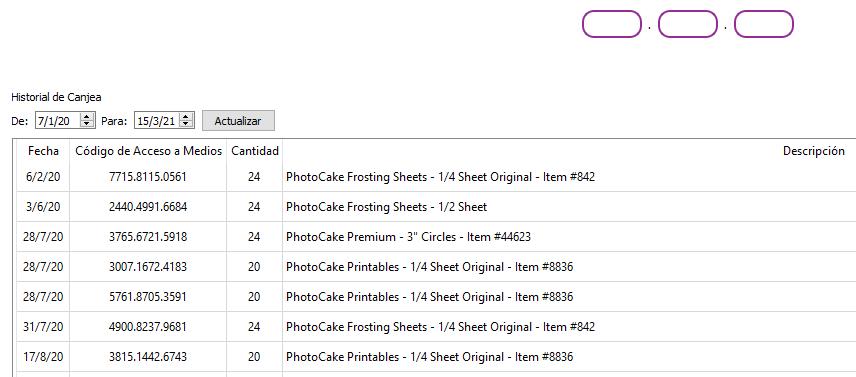Select access code 3007.1672.4183 row
Image resolution: width=856 pixels, height=377 pixels.
point(436,267)
